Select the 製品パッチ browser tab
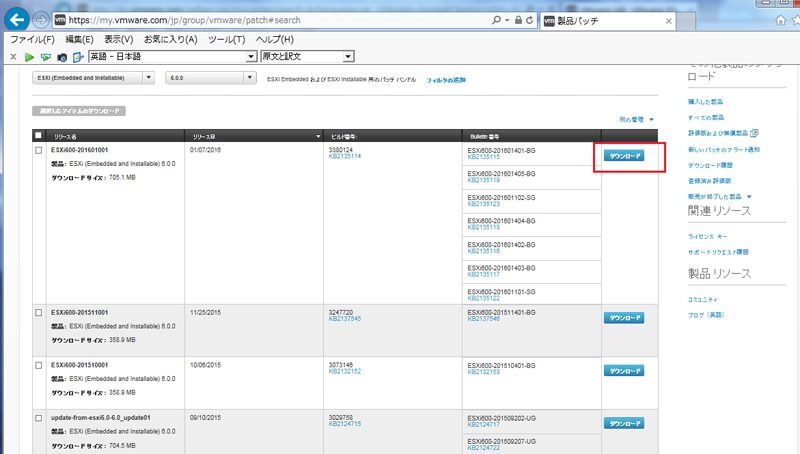 [x=607, y=21]
